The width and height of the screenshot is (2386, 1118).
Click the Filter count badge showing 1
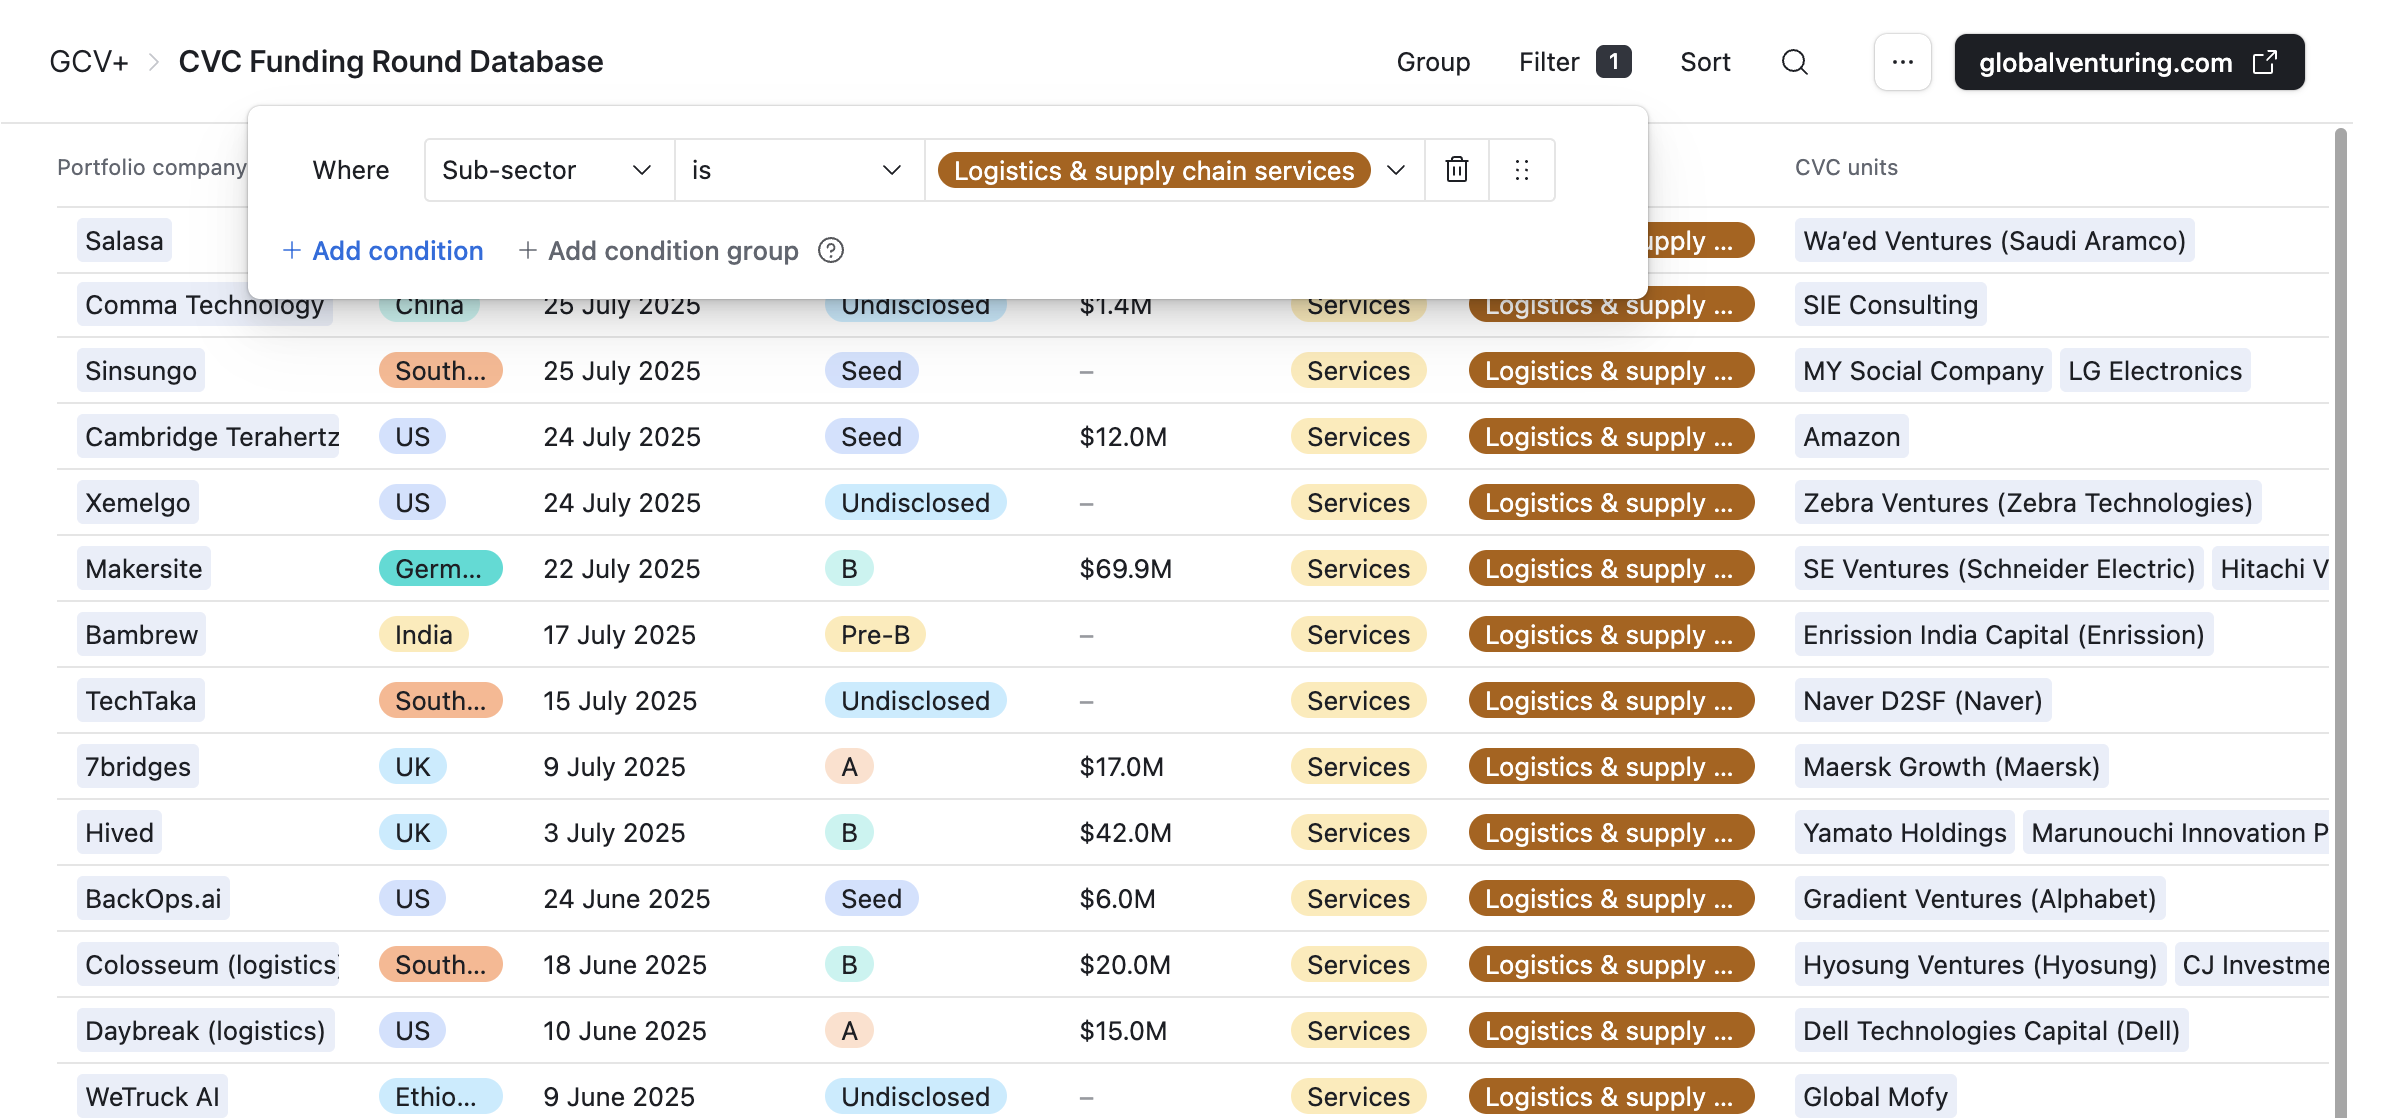(x=1612, y=61)
